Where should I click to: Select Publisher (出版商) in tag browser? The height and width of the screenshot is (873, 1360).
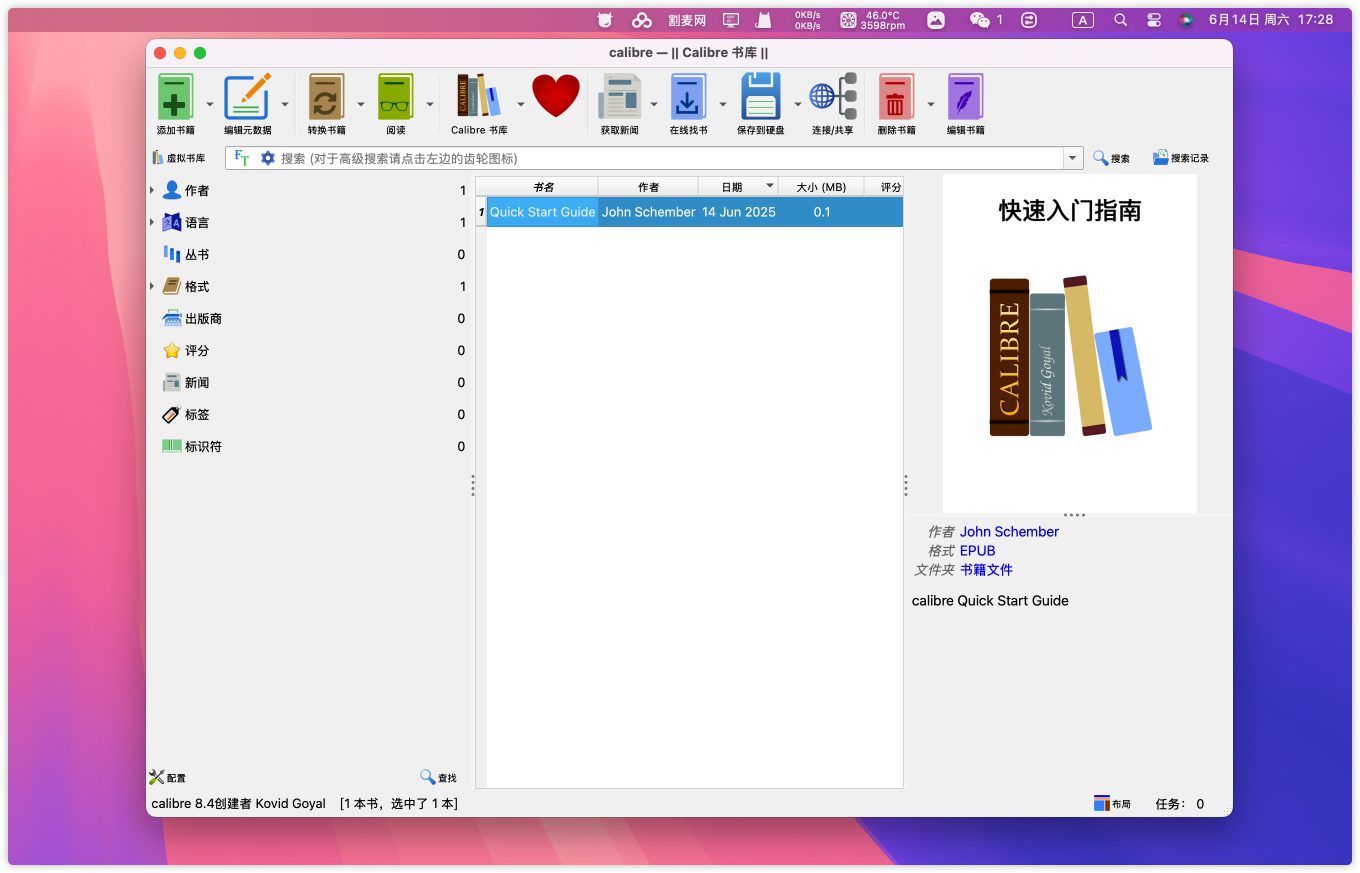click(x=203, y=319)
